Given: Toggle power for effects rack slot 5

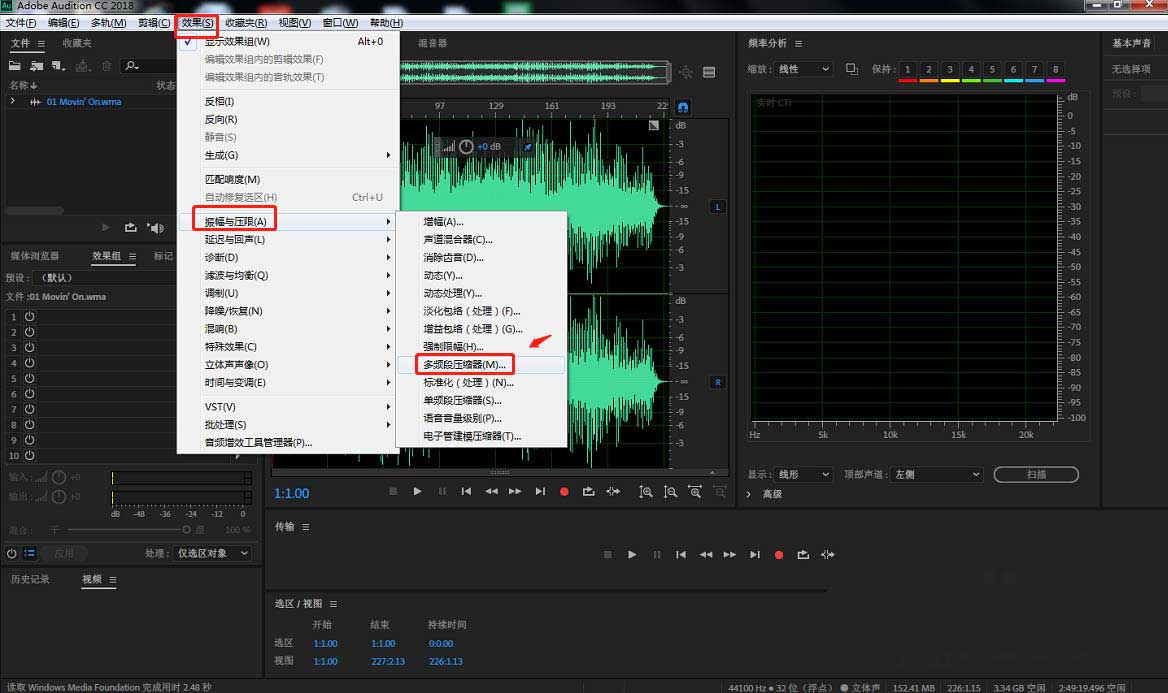Looking at the screenshot, I should [x=29, y=378].
